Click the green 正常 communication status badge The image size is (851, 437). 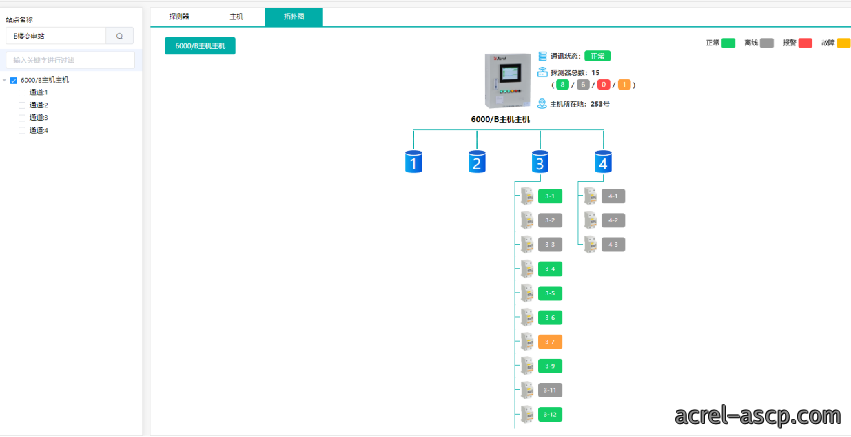pyautogui.click(x=598, y=55)
